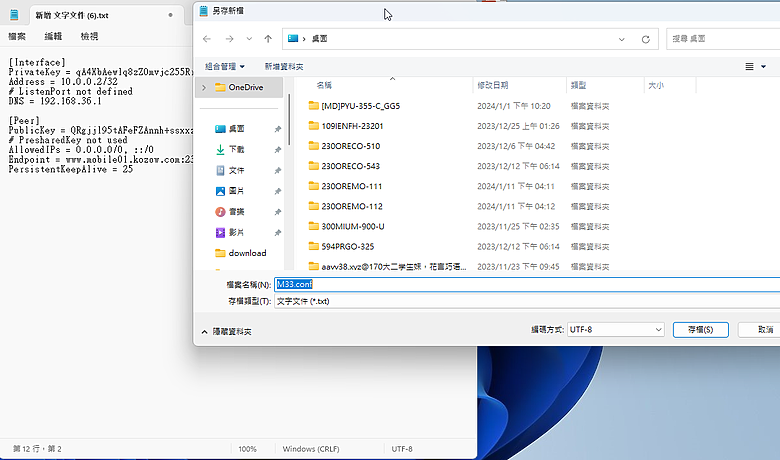
Task: Click the Forward arrow in save dialog
Action: pyautogui.click(x=229, y=39)
